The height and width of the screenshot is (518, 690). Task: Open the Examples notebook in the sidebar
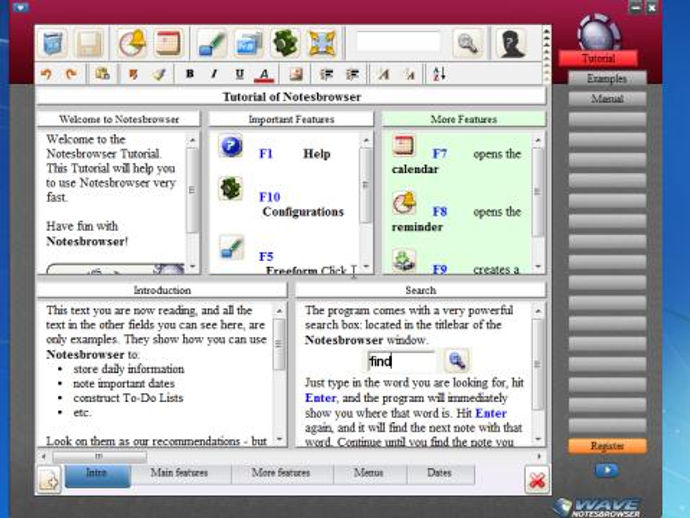coord(607,78)
